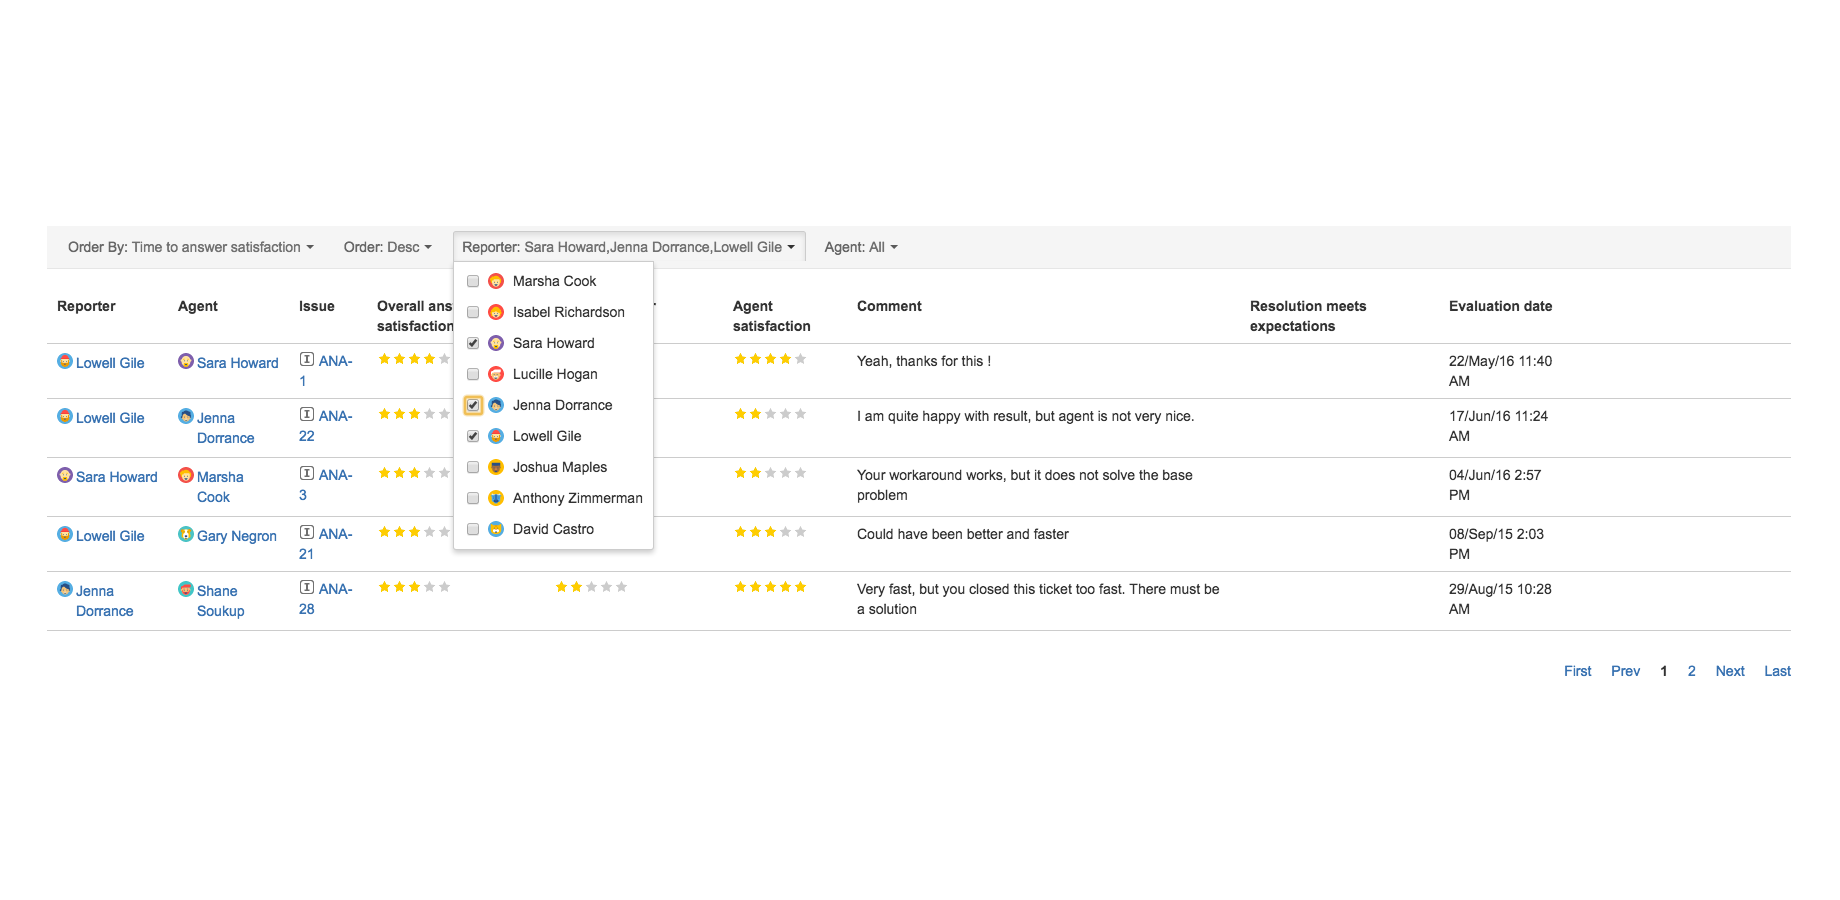1840x900 pixels.
Task: Click Lucille Hogan's avatar icon in the list
Action: 496,374
